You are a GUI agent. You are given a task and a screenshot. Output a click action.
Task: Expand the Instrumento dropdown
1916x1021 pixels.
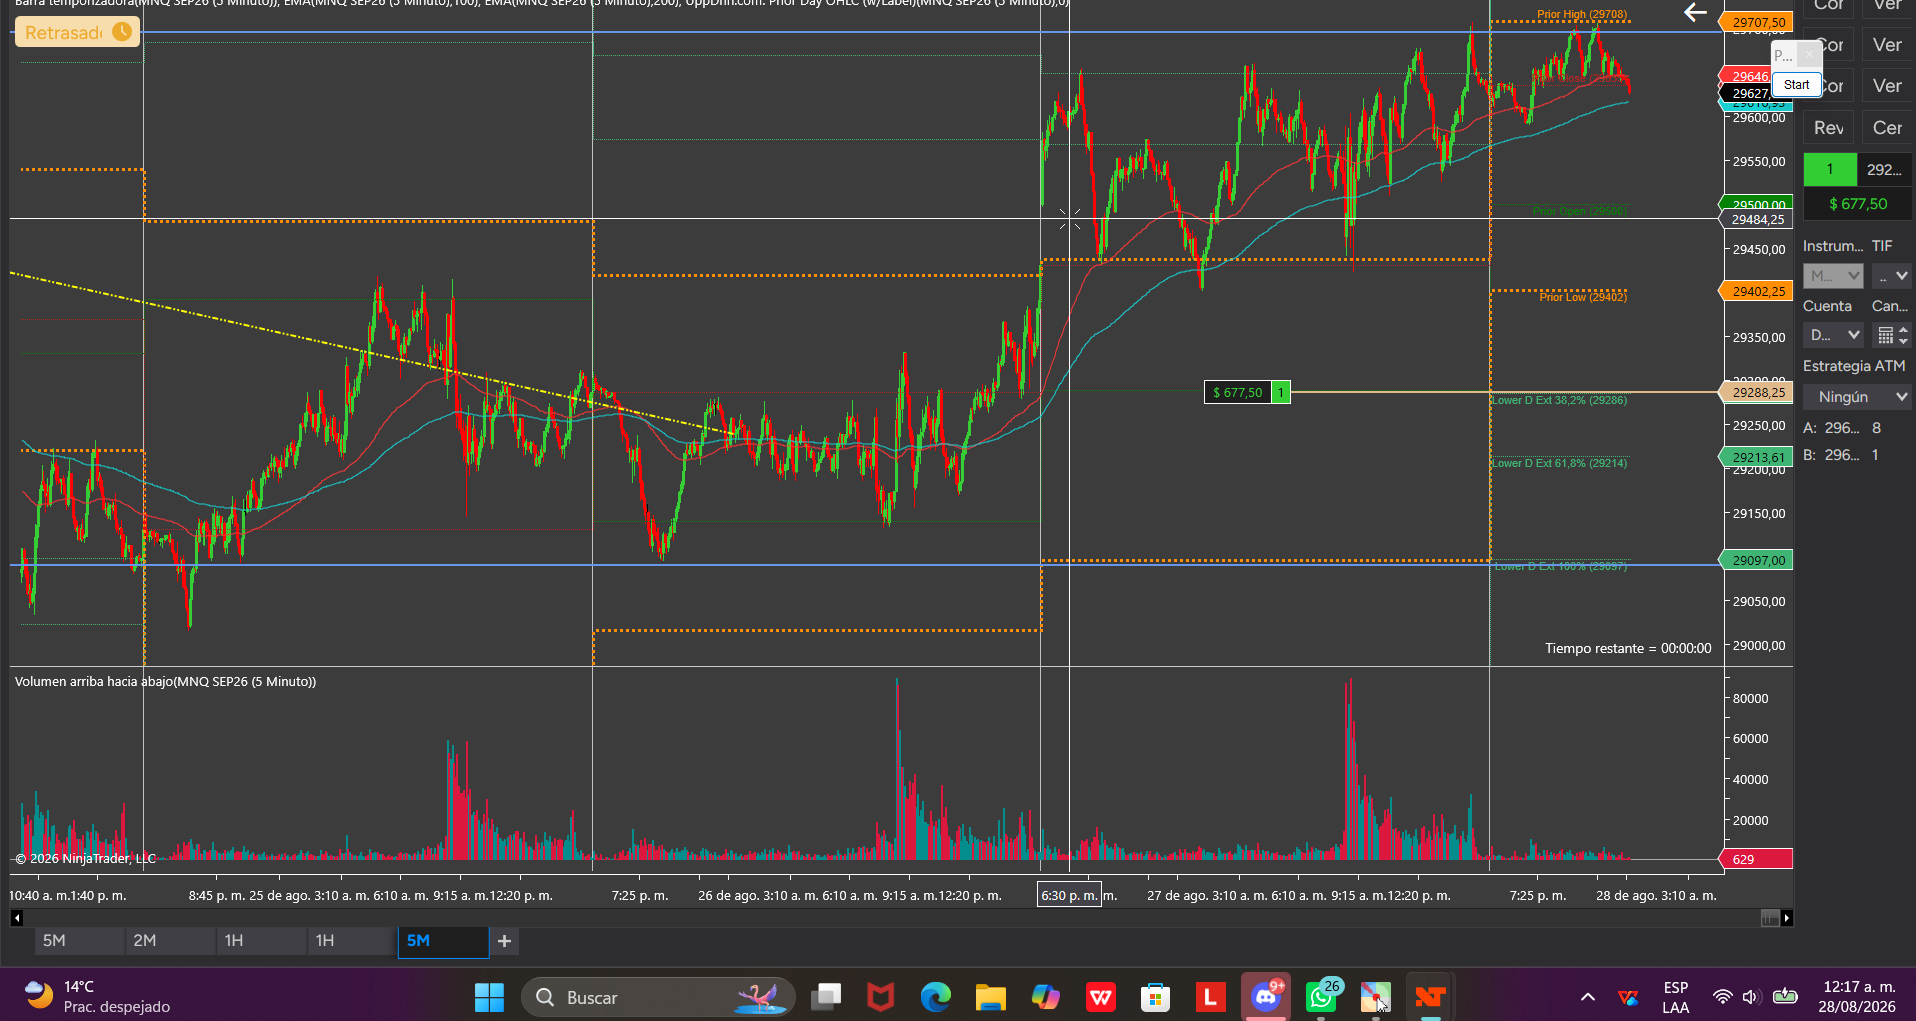[1833, 275]
